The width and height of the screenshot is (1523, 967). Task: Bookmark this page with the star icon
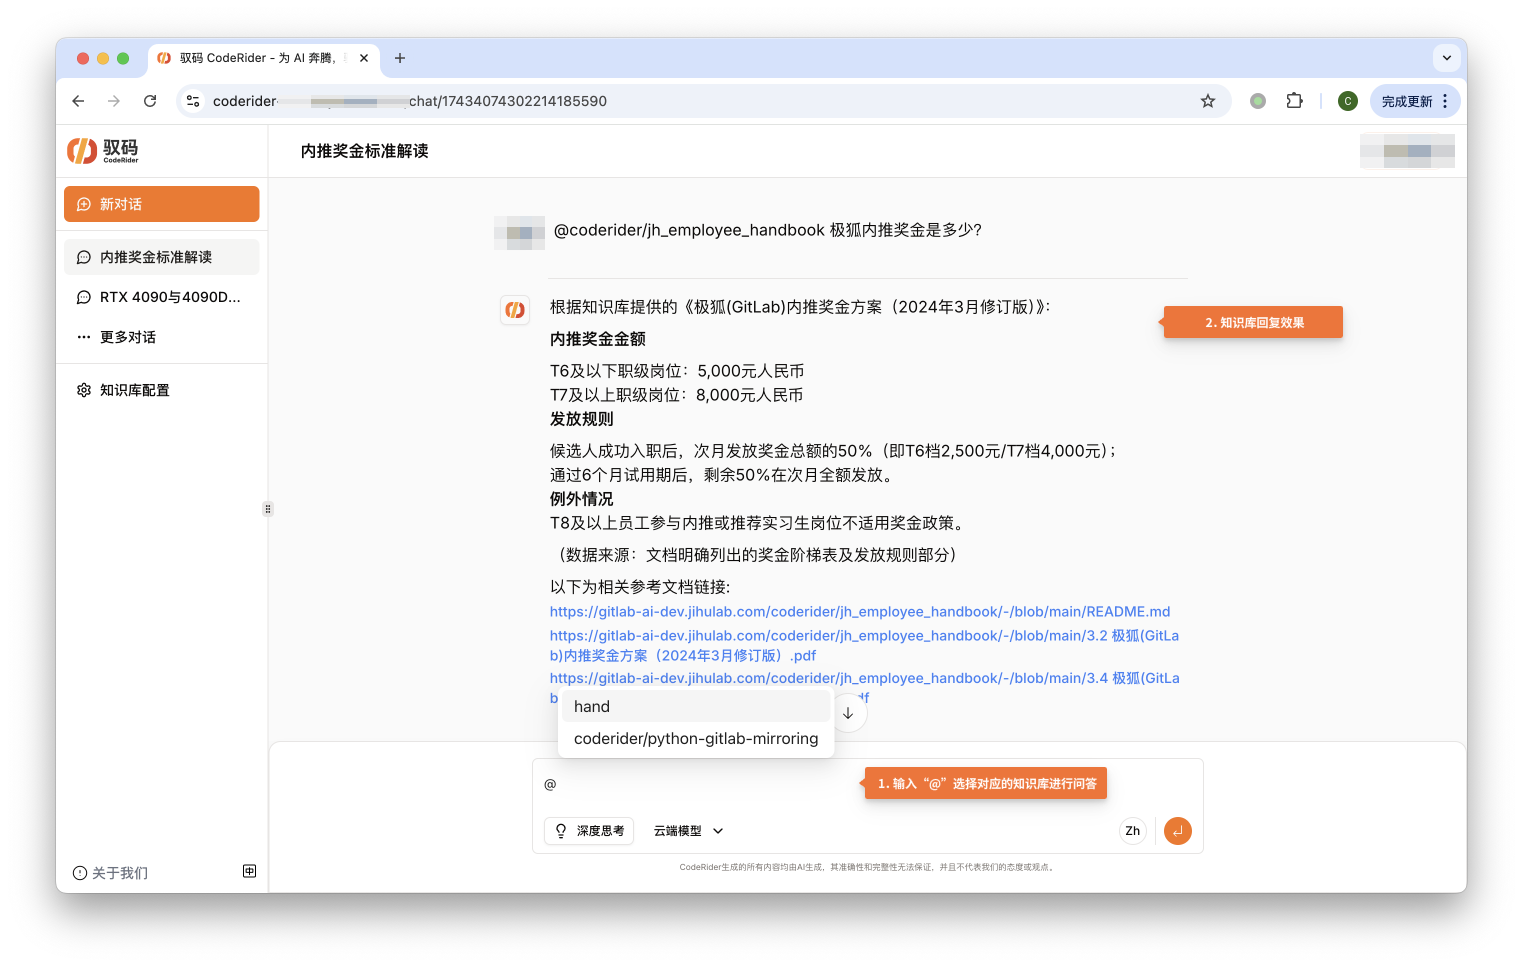(x=1208, y=101)
